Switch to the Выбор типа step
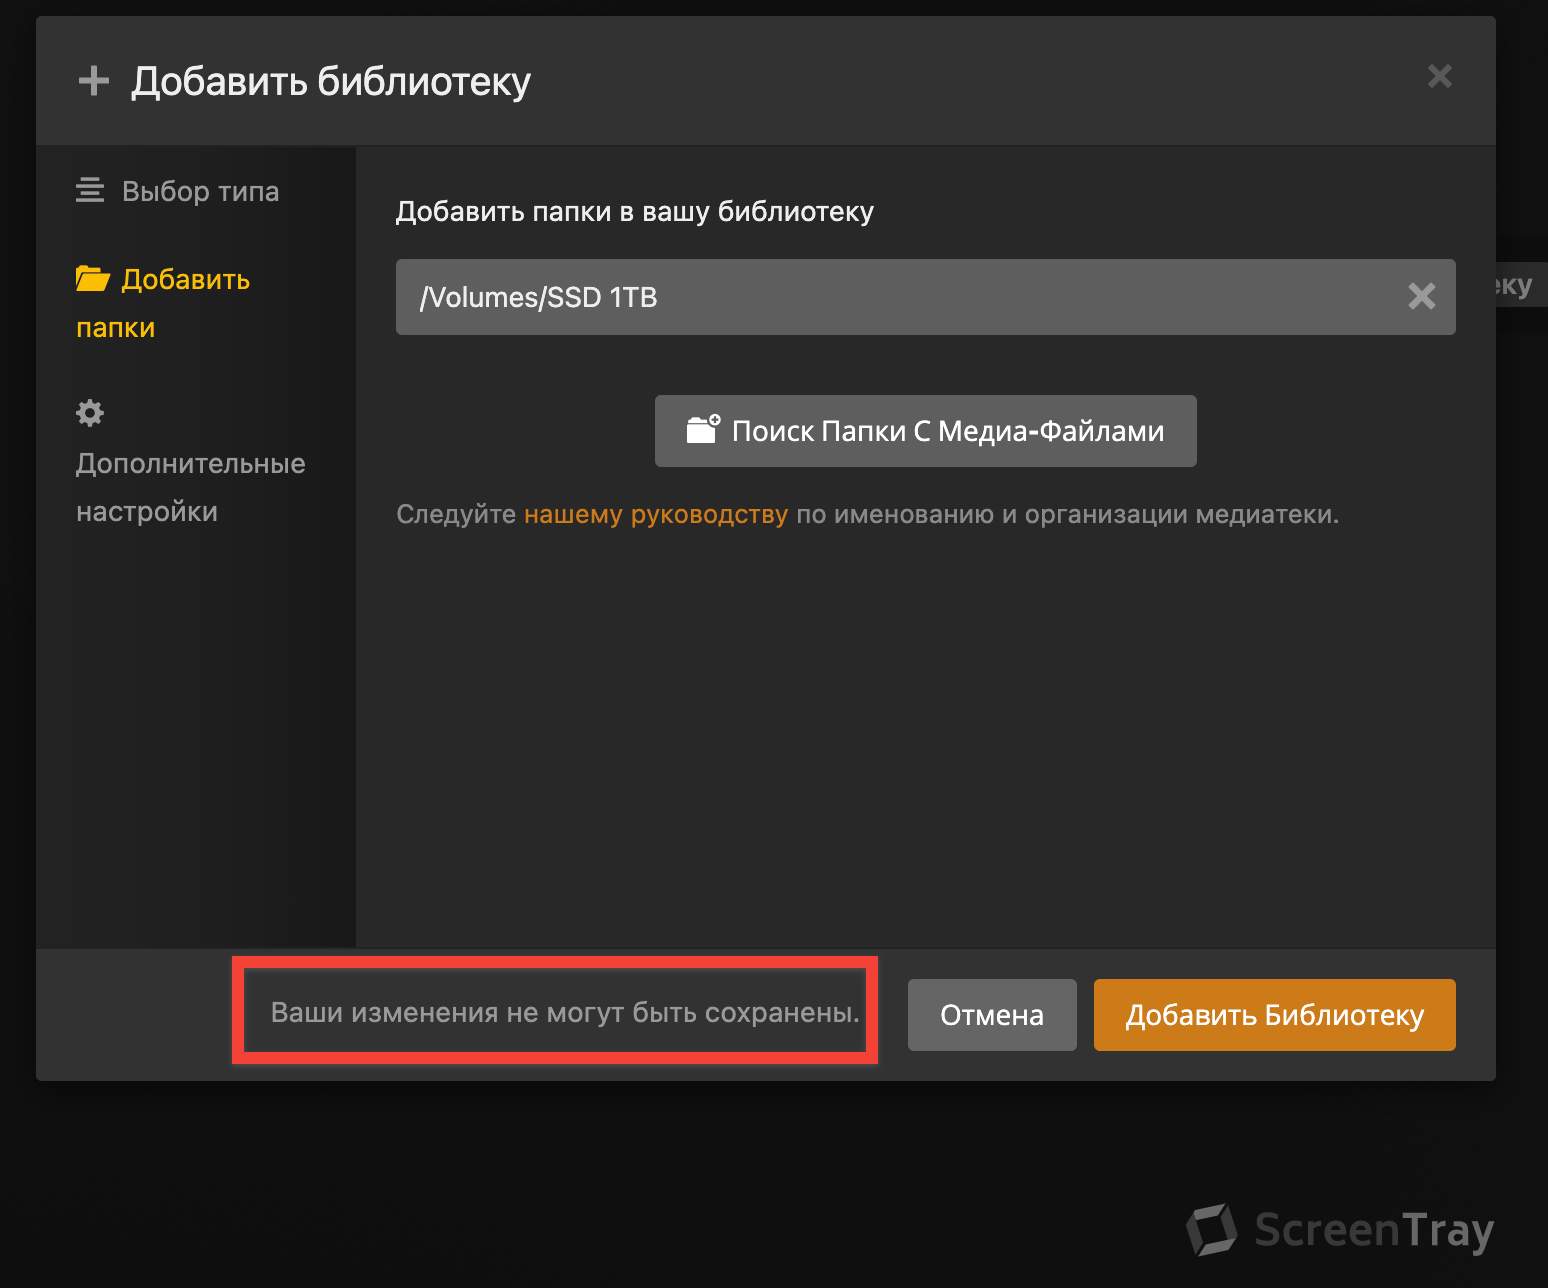The width and height of the screenshot is (1548, 1288). (200, 191)
